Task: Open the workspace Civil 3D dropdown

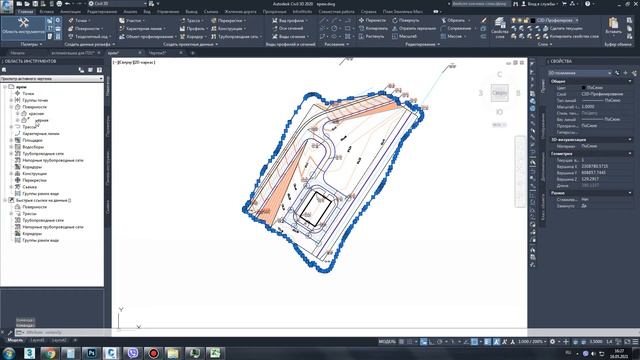Action: click(x=118, y=4)
